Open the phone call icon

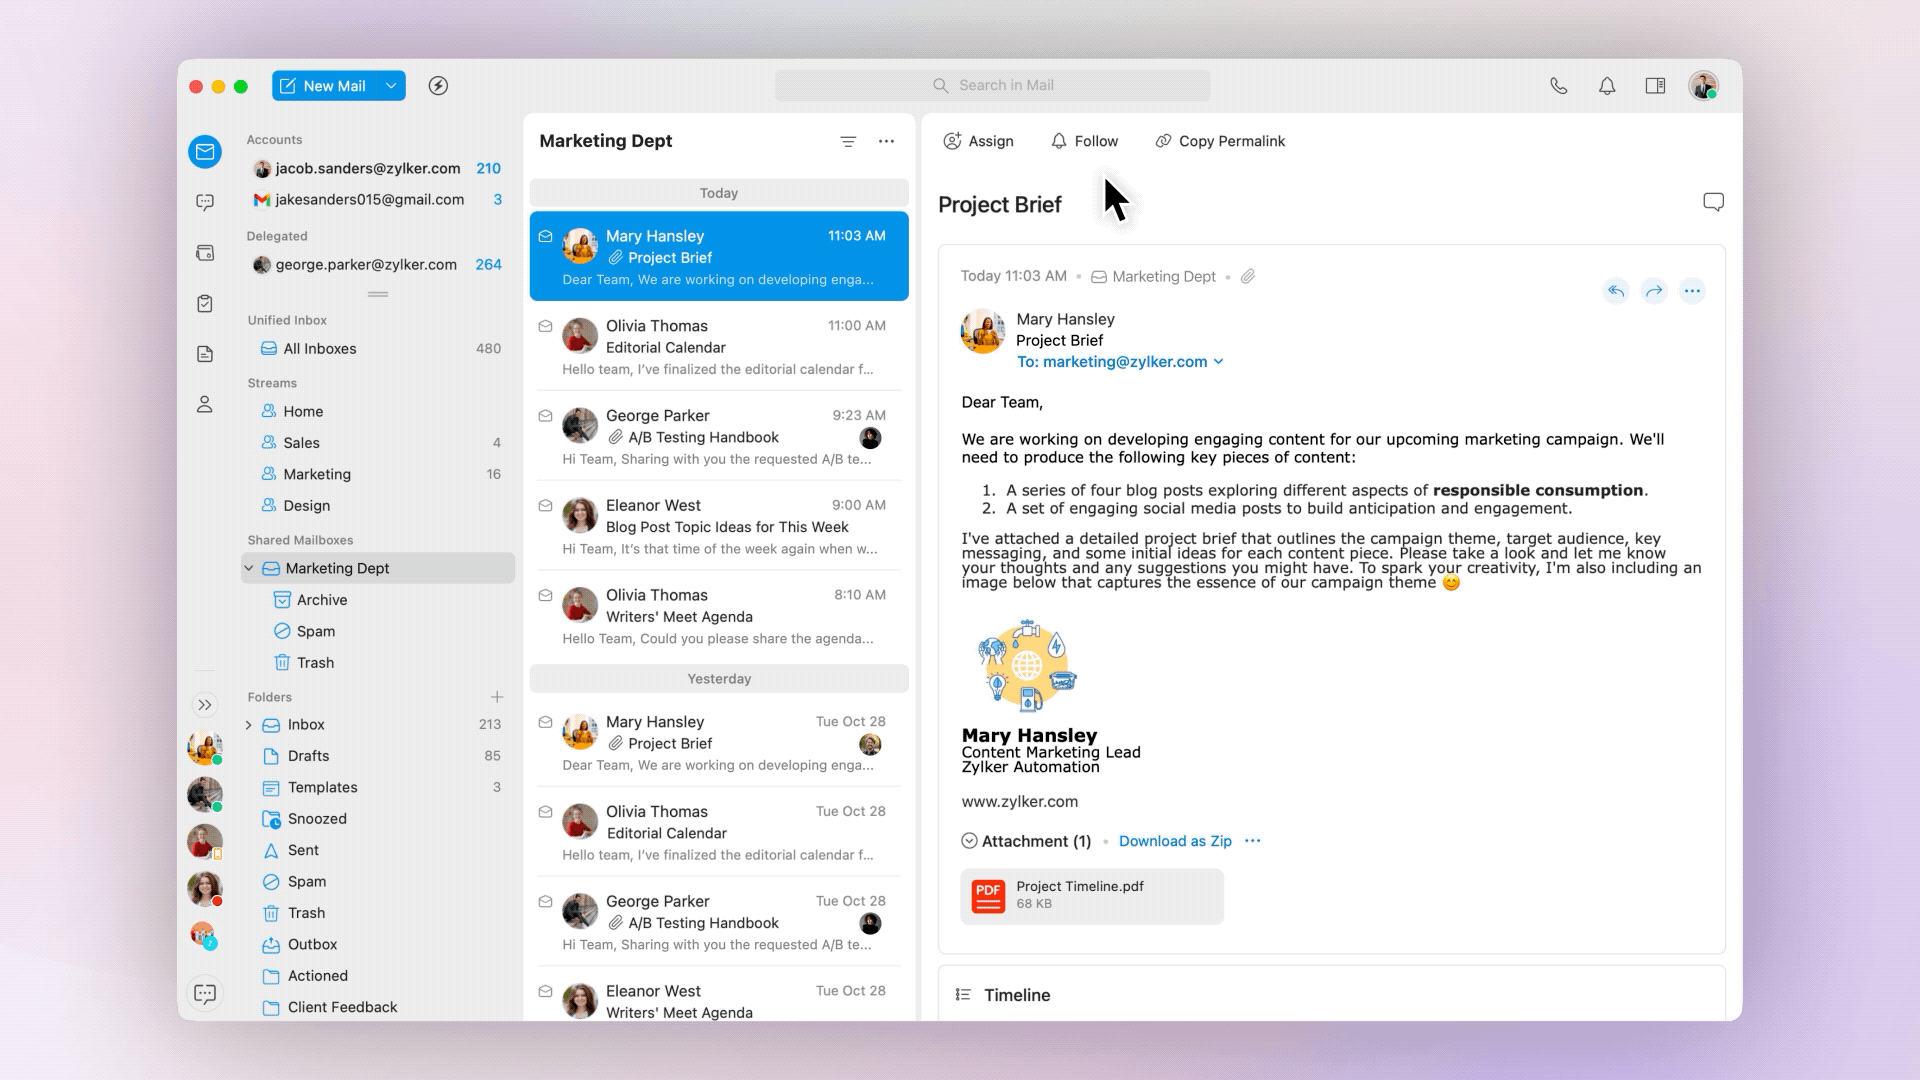click(x=1558, y=86)
